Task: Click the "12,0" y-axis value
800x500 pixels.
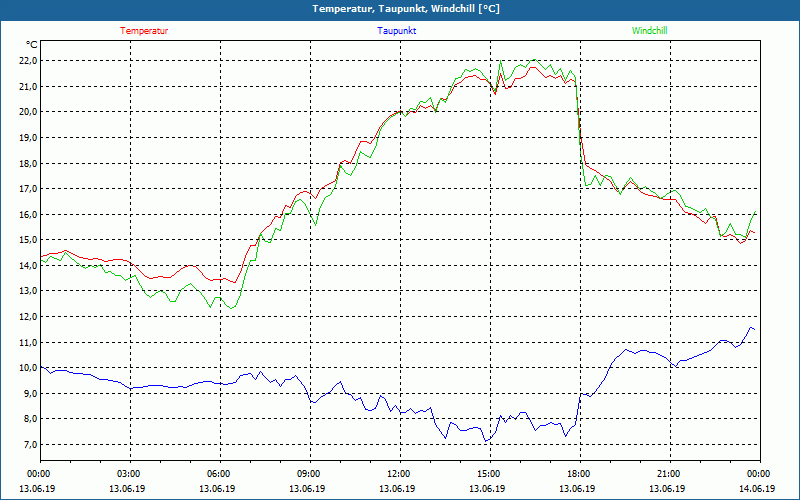Action: tap(29, 316)
